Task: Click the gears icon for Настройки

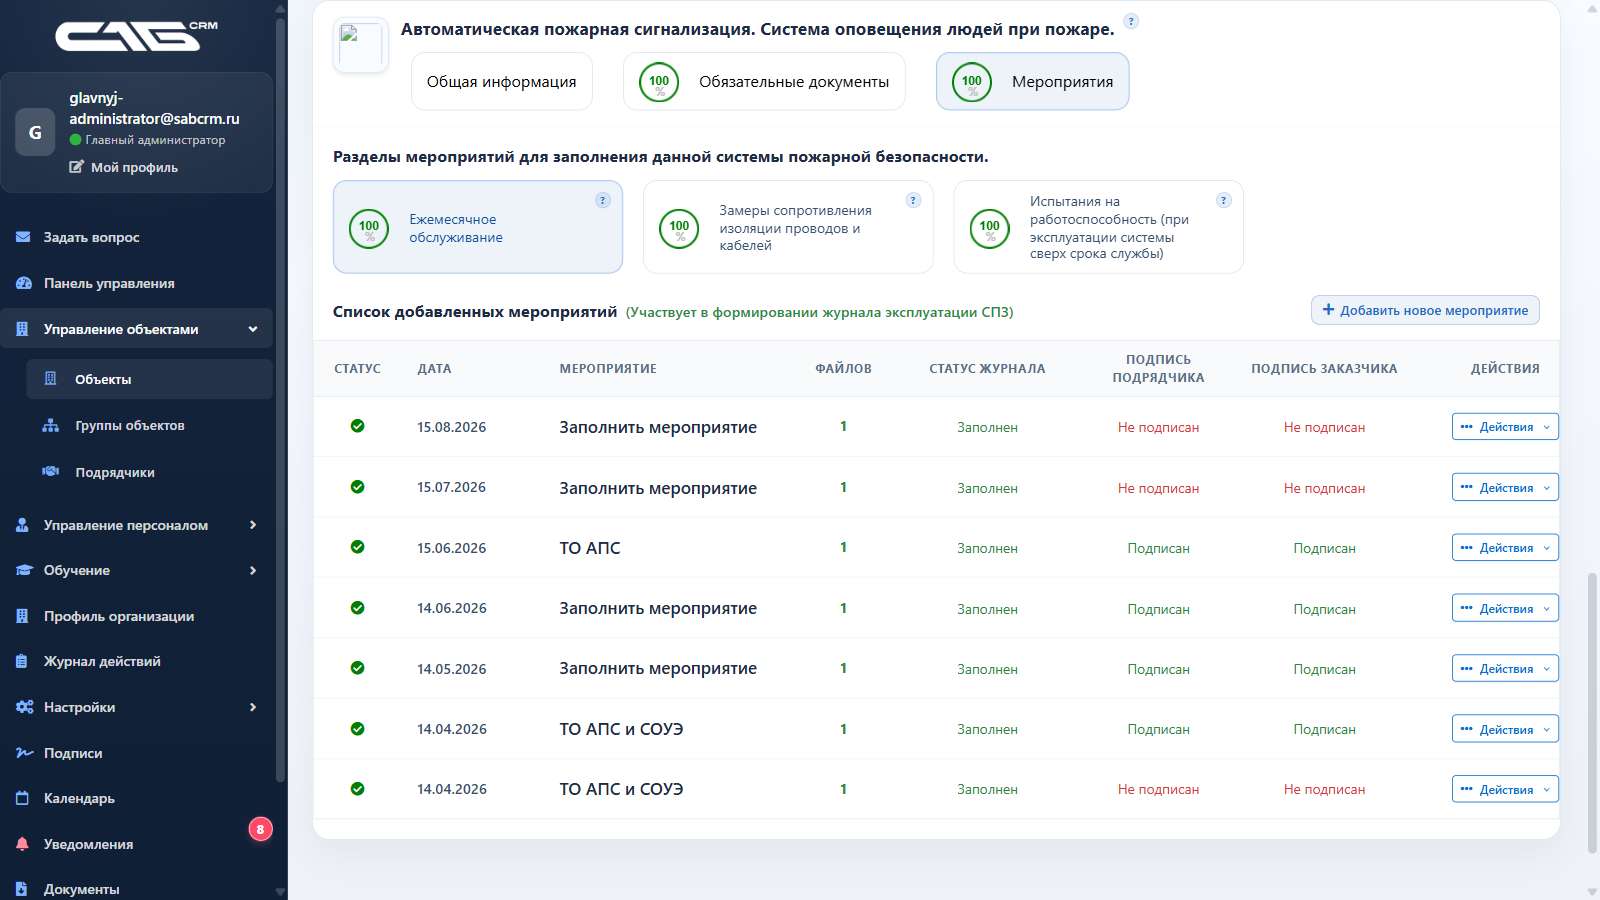Action: coord(24,707)
